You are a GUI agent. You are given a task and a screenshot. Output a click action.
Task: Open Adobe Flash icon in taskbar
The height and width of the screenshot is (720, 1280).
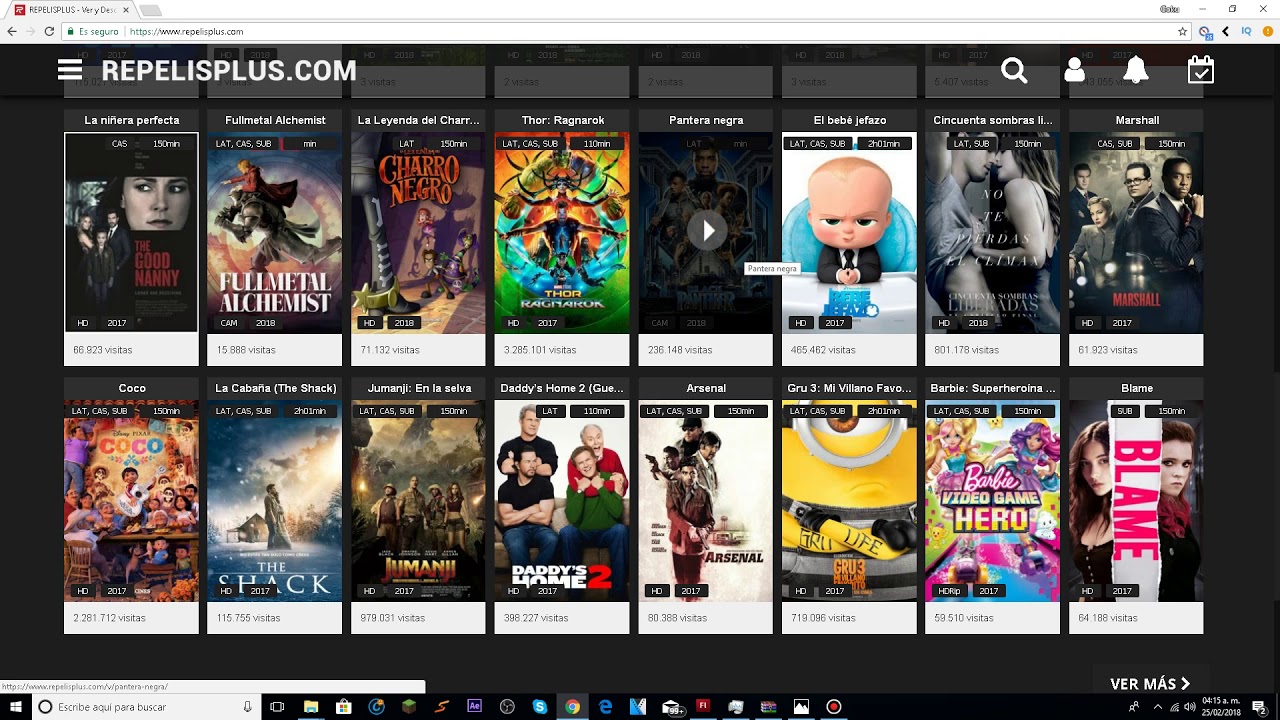pyautogui.click(x=703, y=706)
